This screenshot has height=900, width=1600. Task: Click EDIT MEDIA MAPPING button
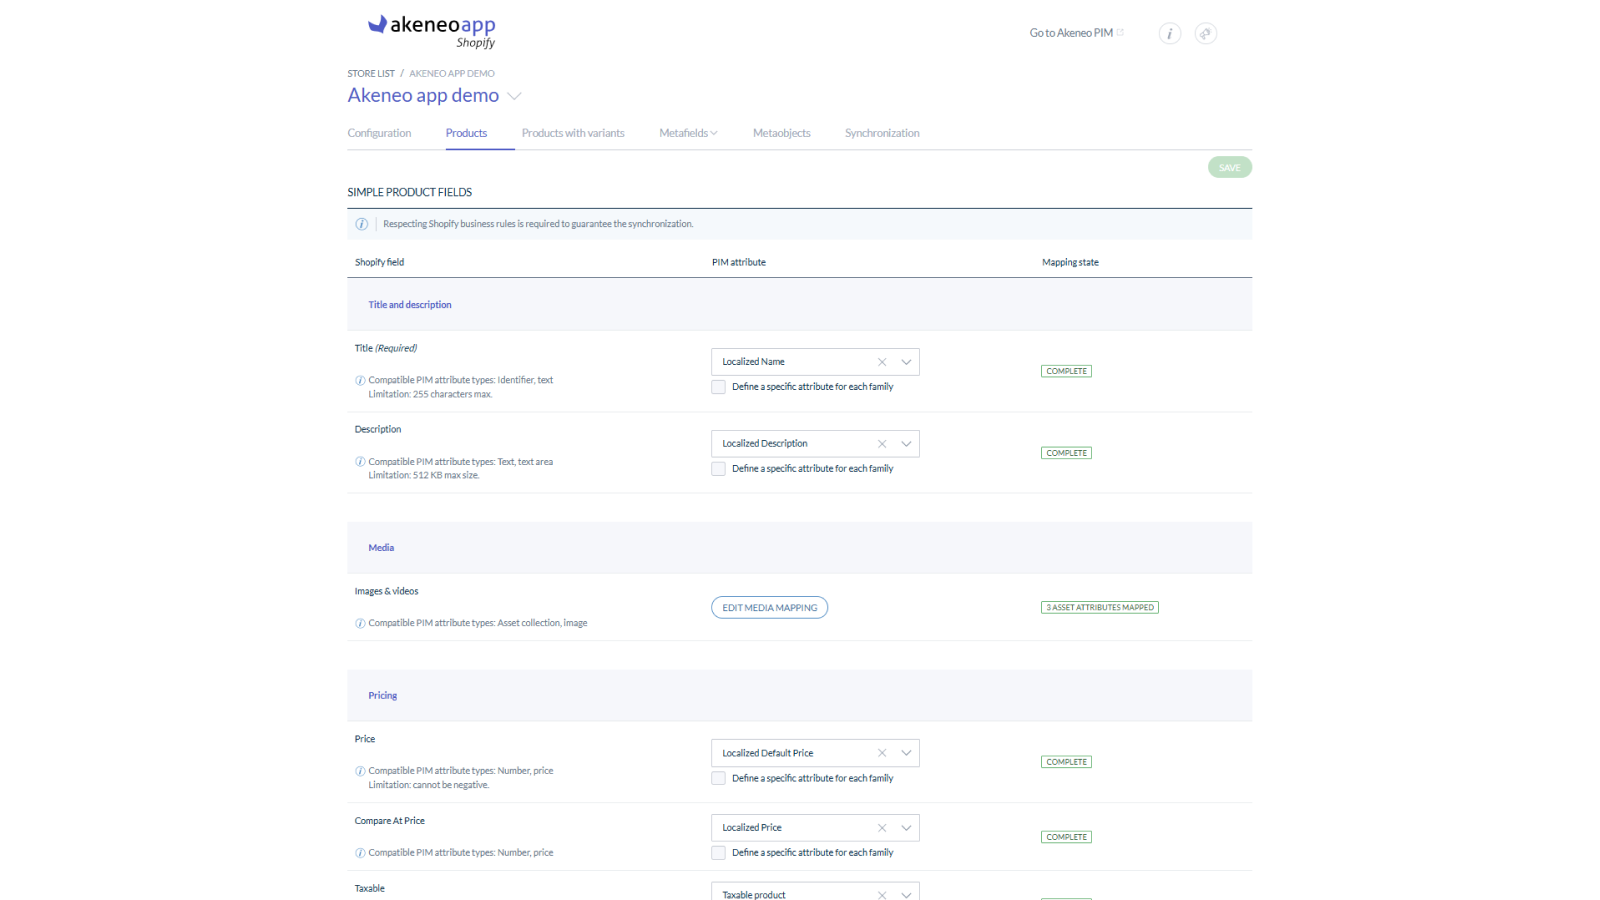click(x=770, y=608)
